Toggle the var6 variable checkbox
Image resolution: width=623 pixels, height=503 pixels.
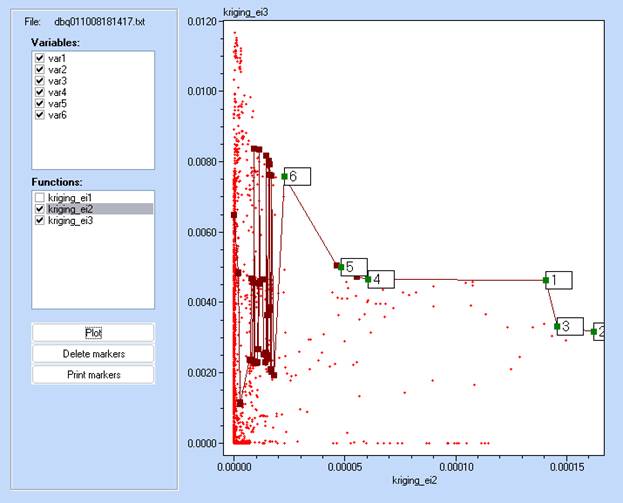[x=40, y=115]
